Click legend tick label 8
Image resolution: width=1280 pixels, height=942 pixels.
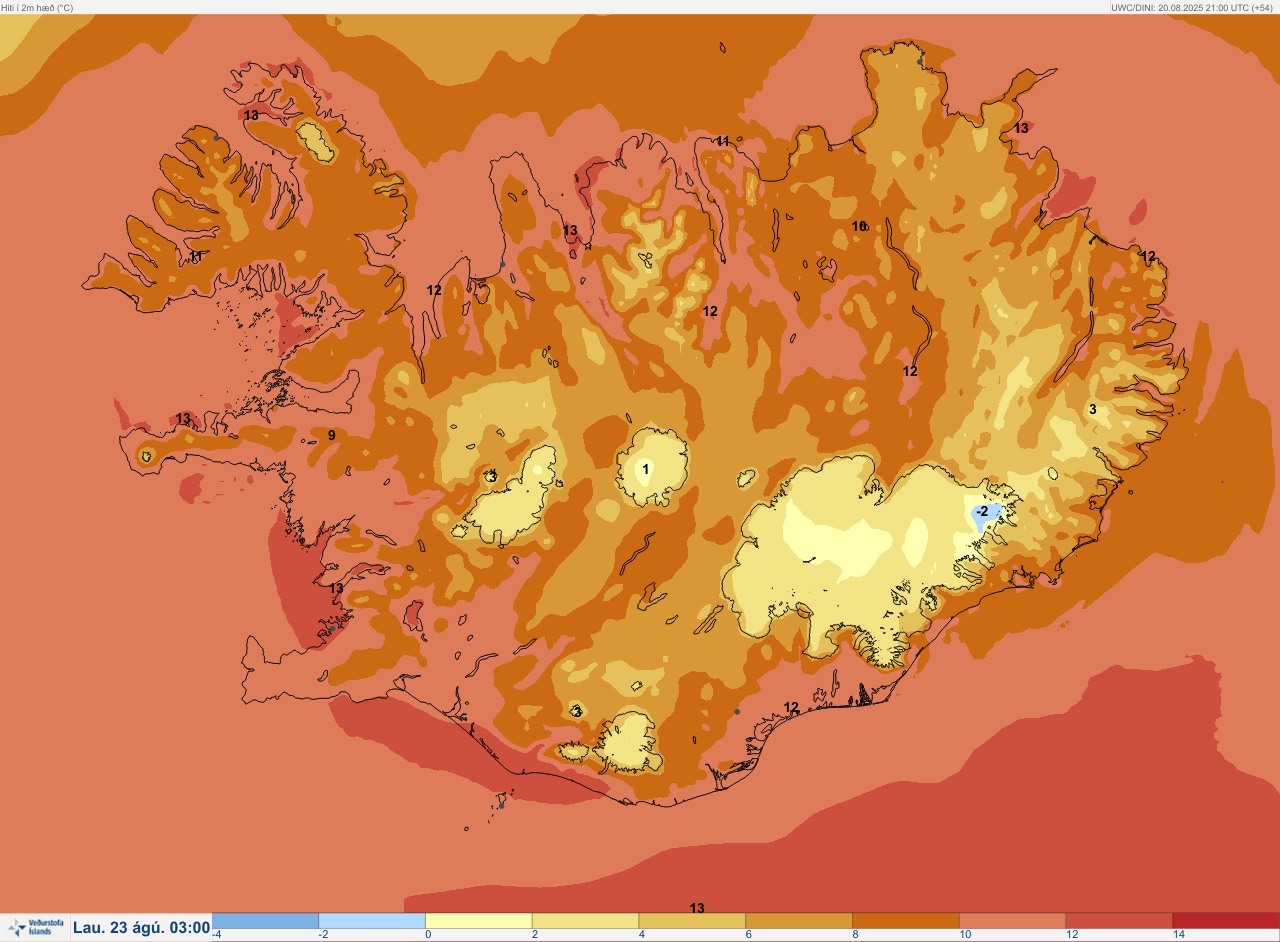pyautogui.click(x=855, y=935)
